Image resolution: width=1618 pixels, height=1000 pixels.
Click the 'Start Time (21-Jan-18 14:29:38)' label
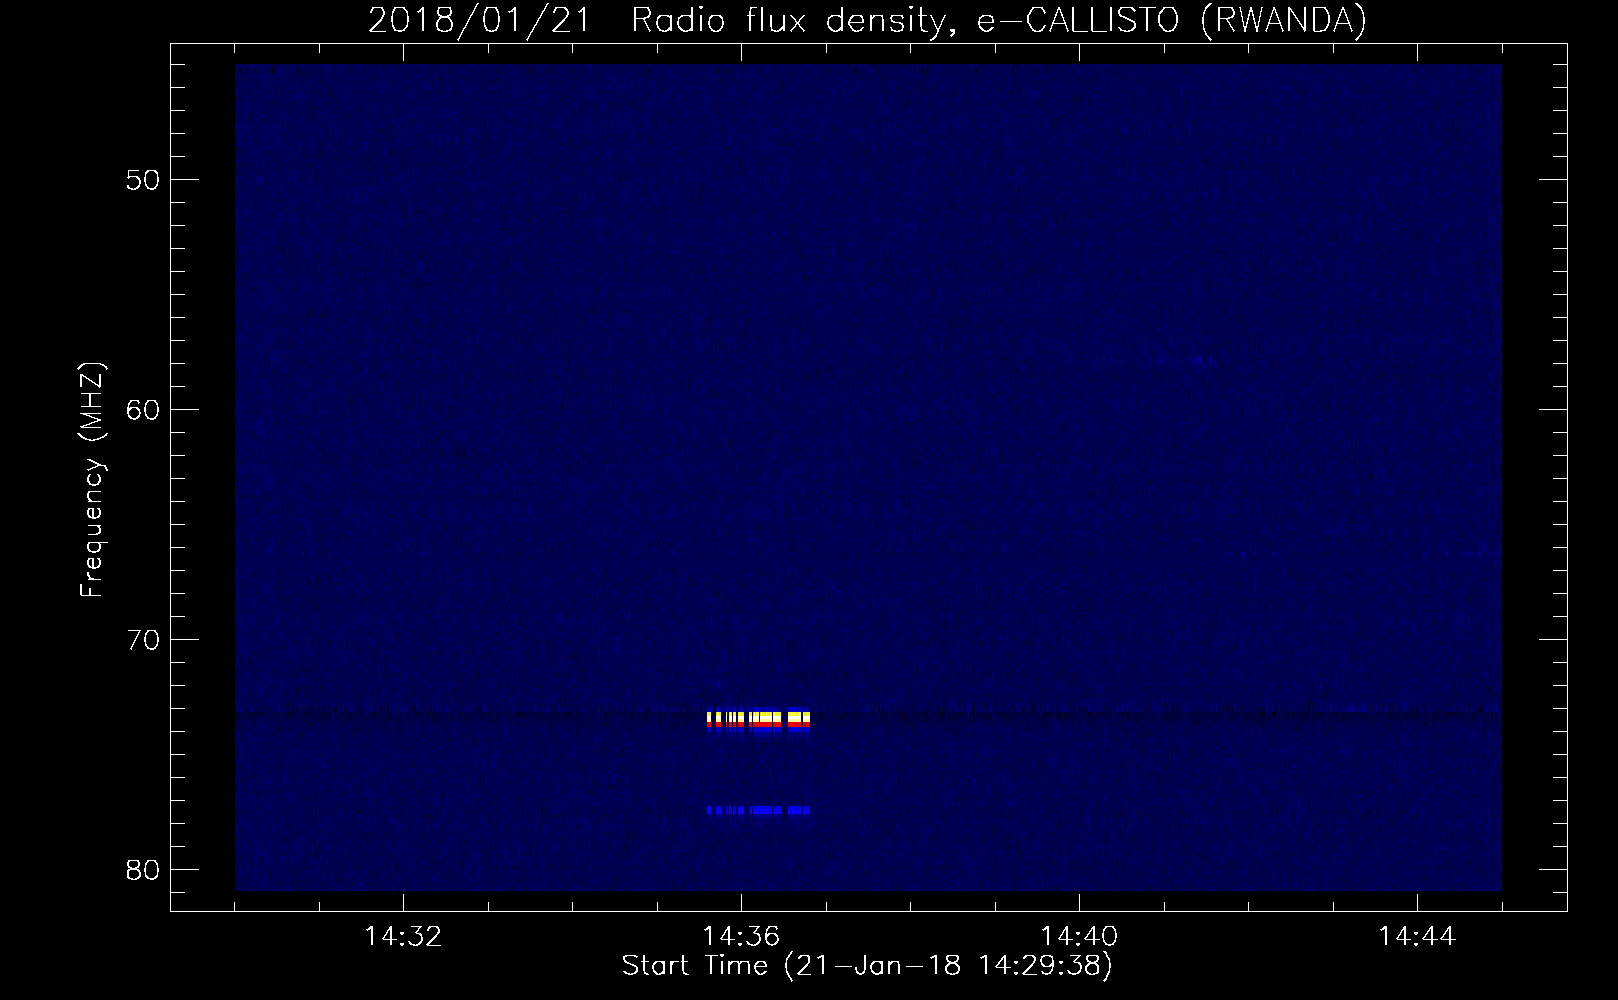click(867, 966)
